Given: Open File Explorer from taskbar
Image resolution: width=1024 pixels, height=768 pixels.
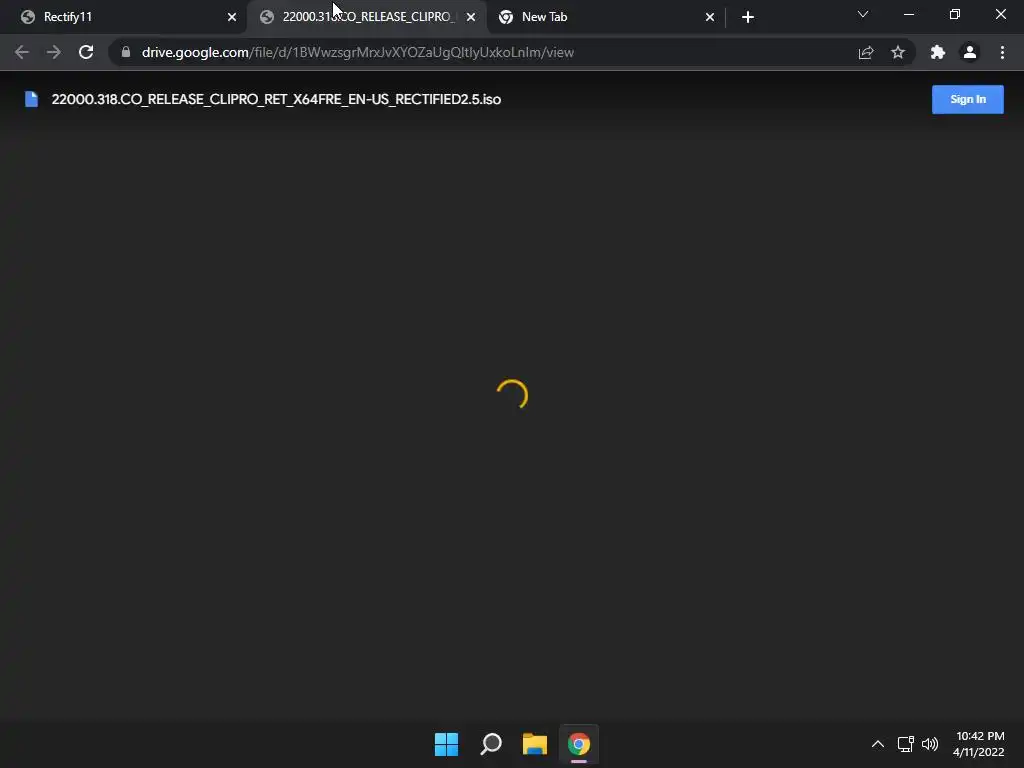Looking at the screenshot, I should click(535, 744).
